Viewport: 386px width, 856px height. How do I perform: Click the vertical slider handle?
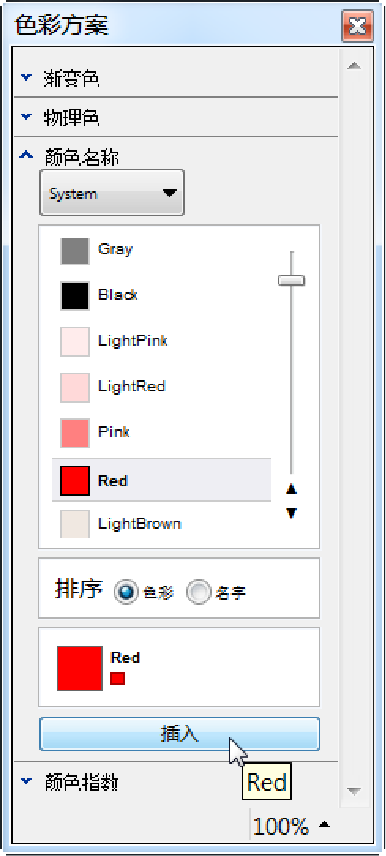[x=292, y=281]
